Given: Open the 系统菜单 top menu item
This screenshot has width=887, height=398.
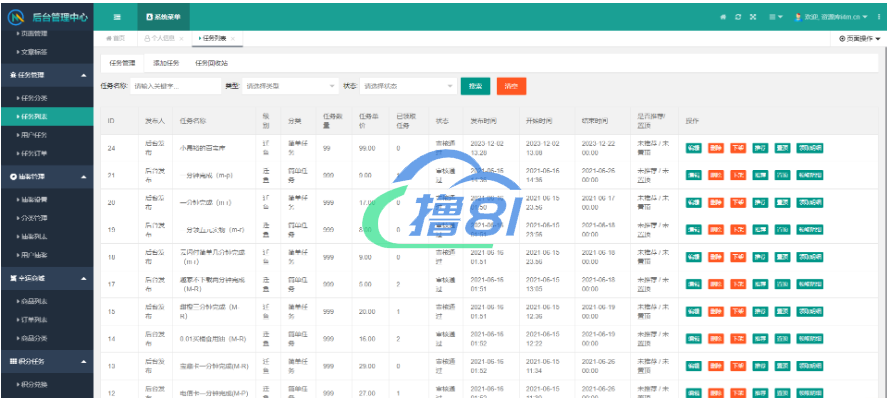Looking at the screenshot, I should [x=163, y=17].
